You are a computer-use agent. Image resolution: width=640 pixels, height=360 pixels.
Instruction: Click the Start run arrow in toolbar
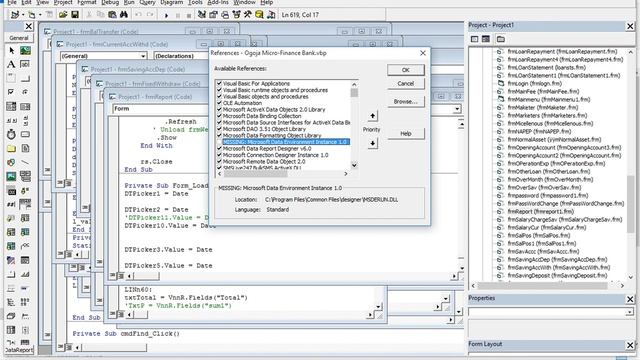[166, 15]
